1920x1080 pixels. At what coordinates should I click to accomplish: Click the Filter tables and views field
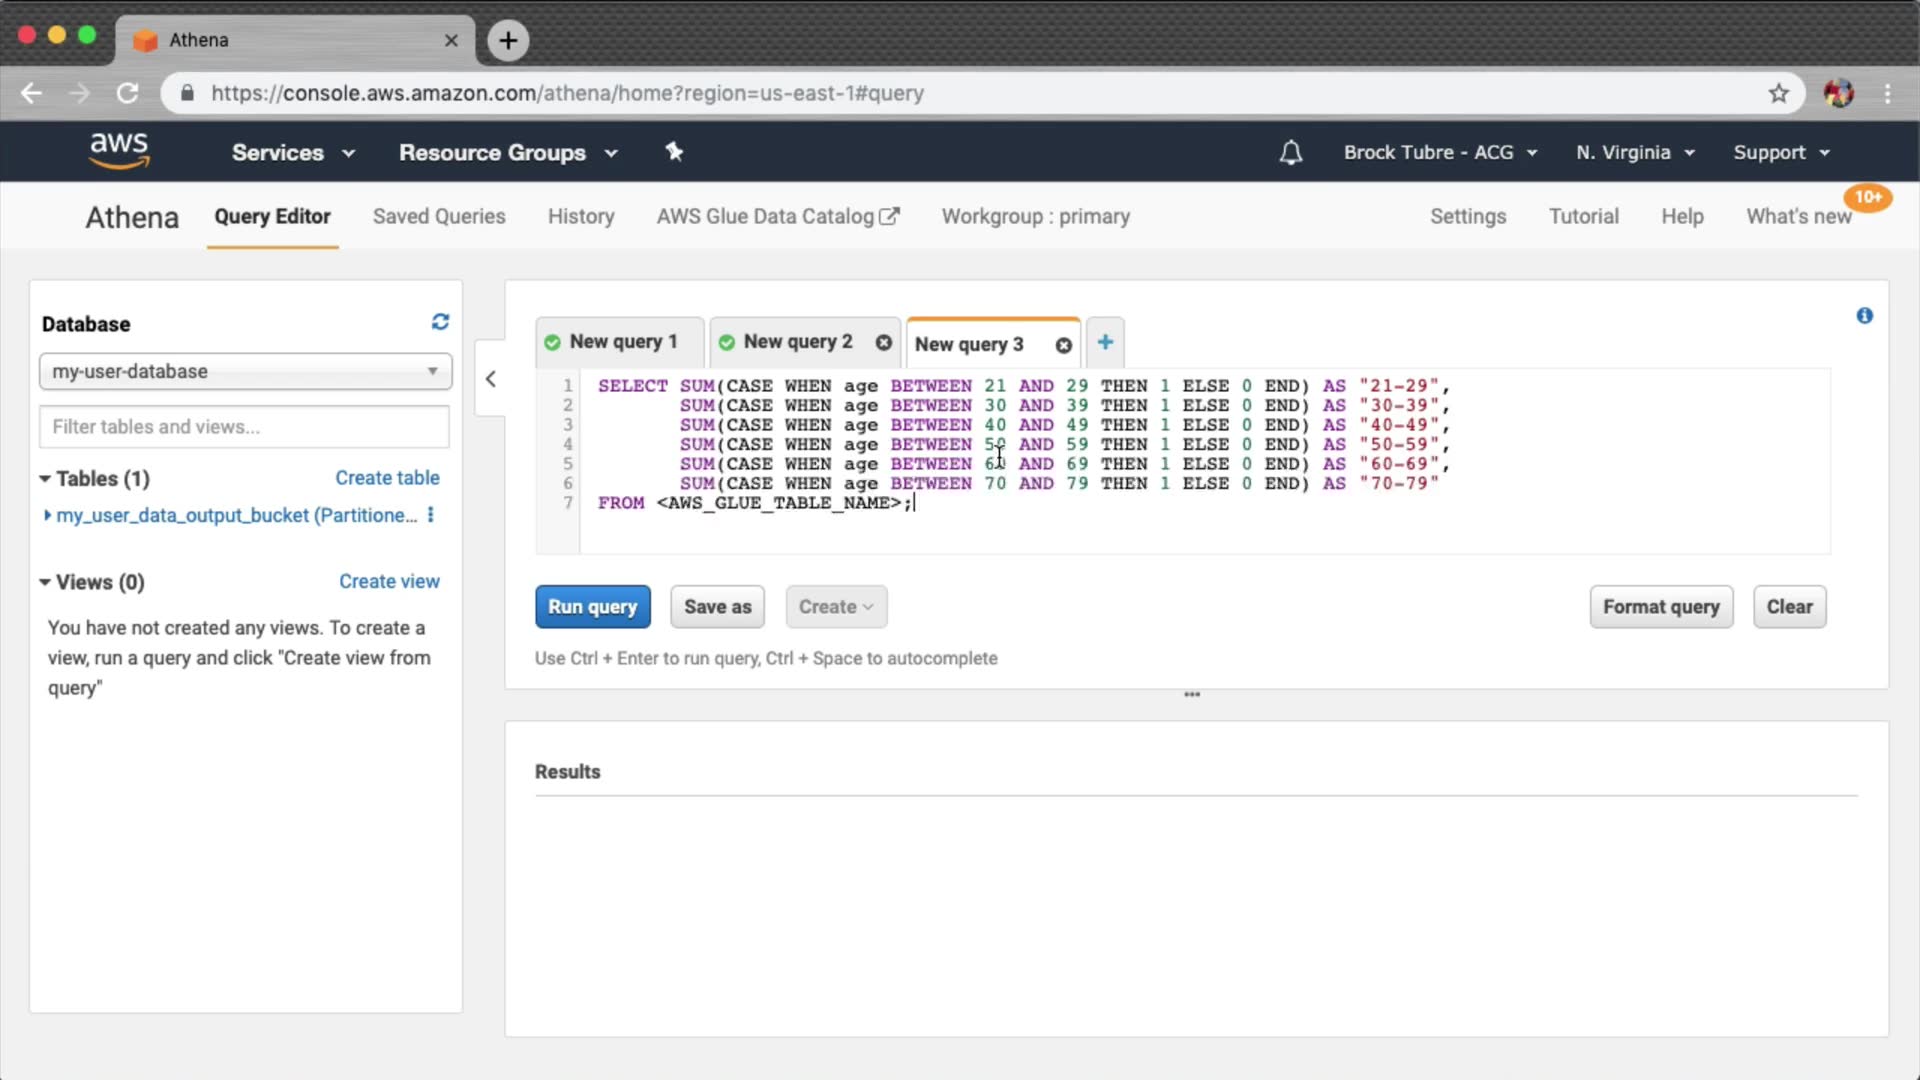[245, 427]
